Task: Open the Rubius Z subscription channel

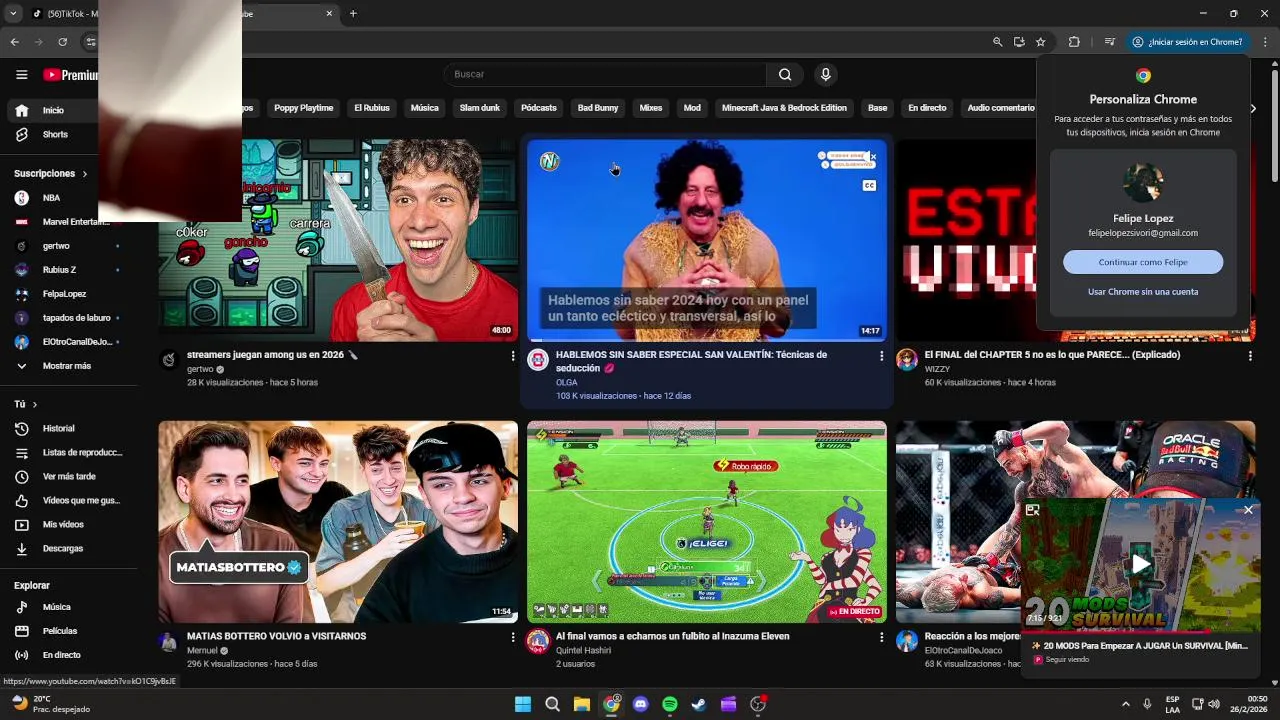Action: point(68,270)
